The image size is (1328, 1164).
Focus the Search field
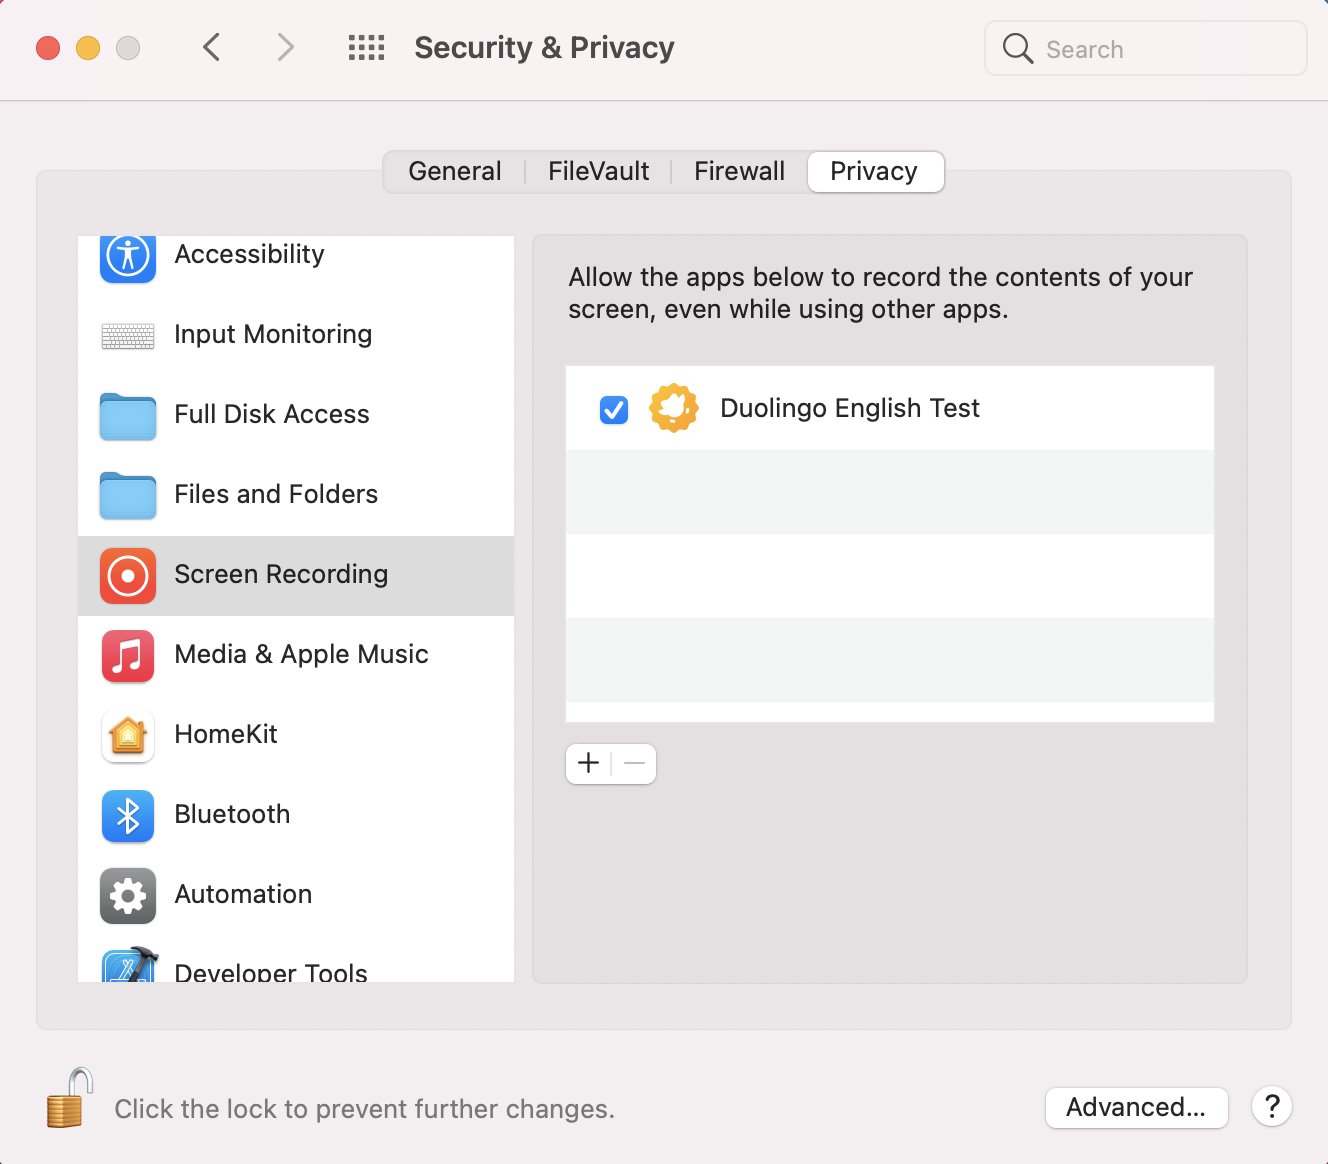click(x=1146, y=48)
